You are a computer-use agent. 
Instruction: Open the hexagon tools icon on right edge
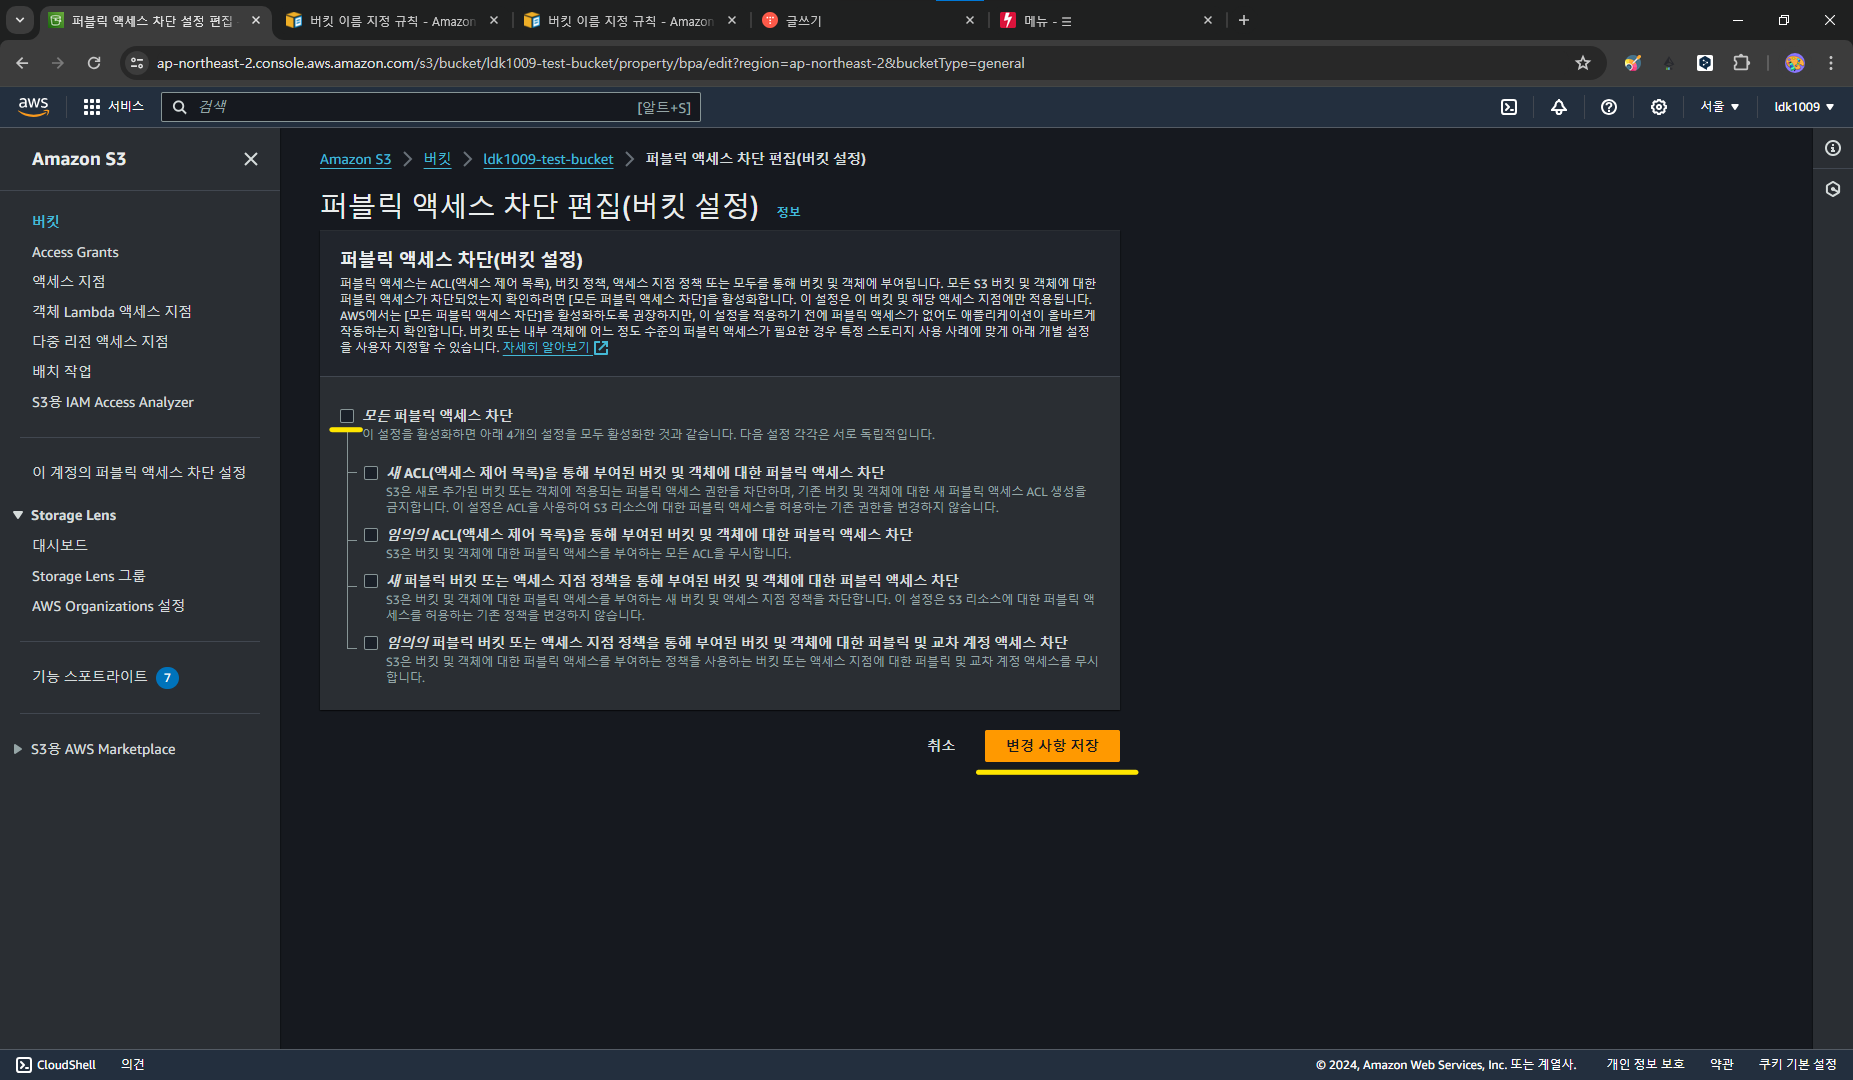point(1833,189)
